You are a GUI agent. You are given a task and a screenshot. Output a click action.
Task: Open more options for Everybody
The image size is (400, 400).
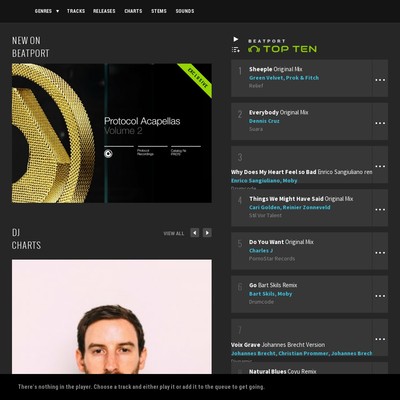tap(380, 123)
